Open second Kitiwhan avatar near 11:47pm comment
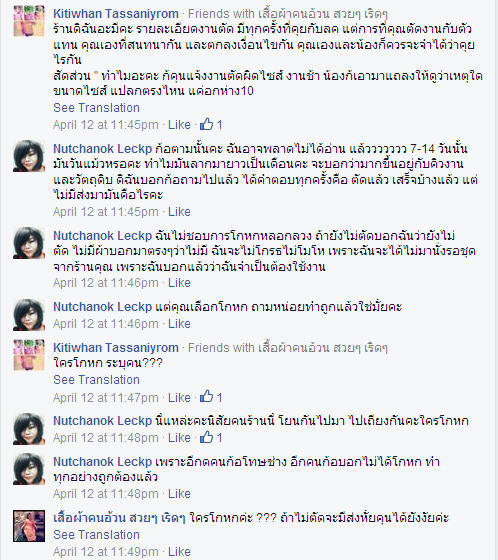This screenshot has height=560, width=498. (29, 355)
